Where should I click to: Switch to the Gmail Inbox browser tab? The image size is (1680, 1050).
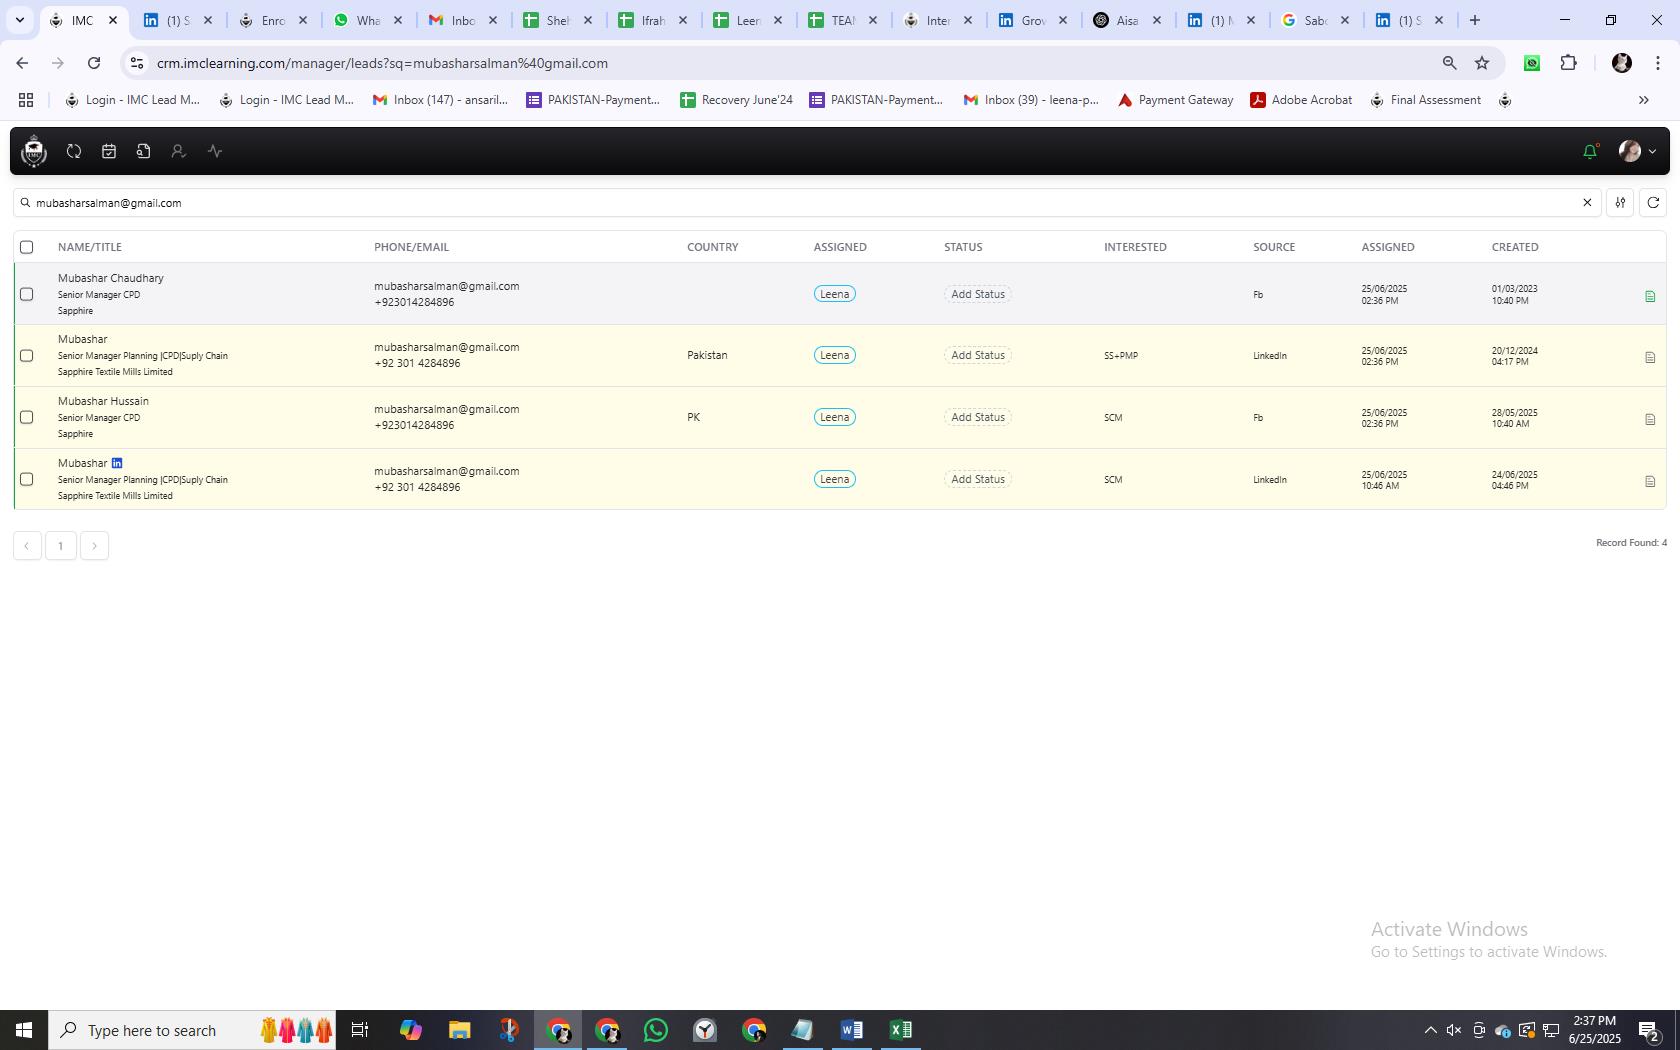point(463,20)
